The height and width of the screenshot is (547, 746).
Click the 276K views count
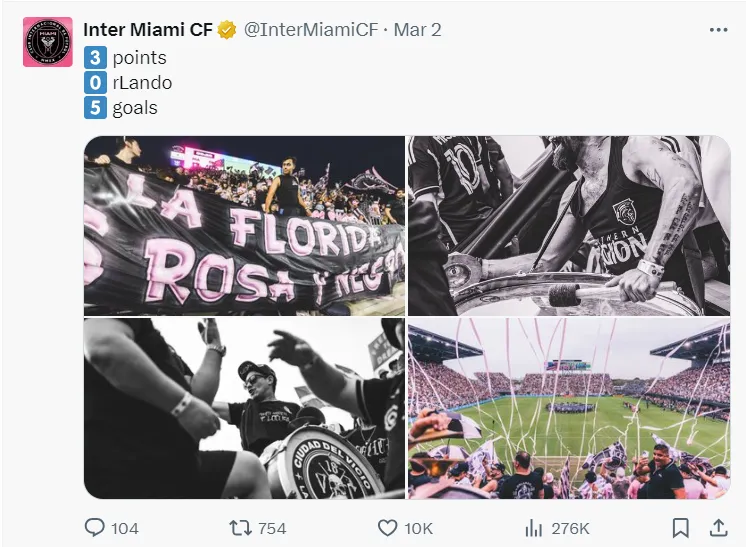click(x=570, y=528)
